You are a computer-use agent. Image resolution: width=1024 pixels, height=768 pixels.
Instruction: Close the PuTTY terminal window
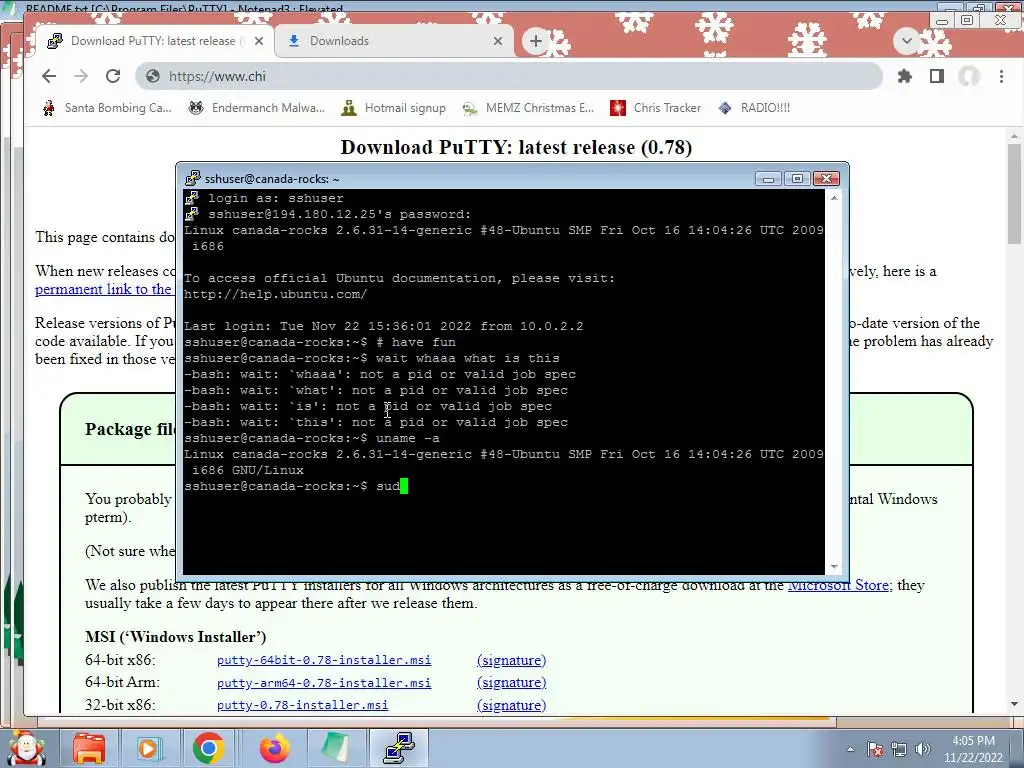826,178
